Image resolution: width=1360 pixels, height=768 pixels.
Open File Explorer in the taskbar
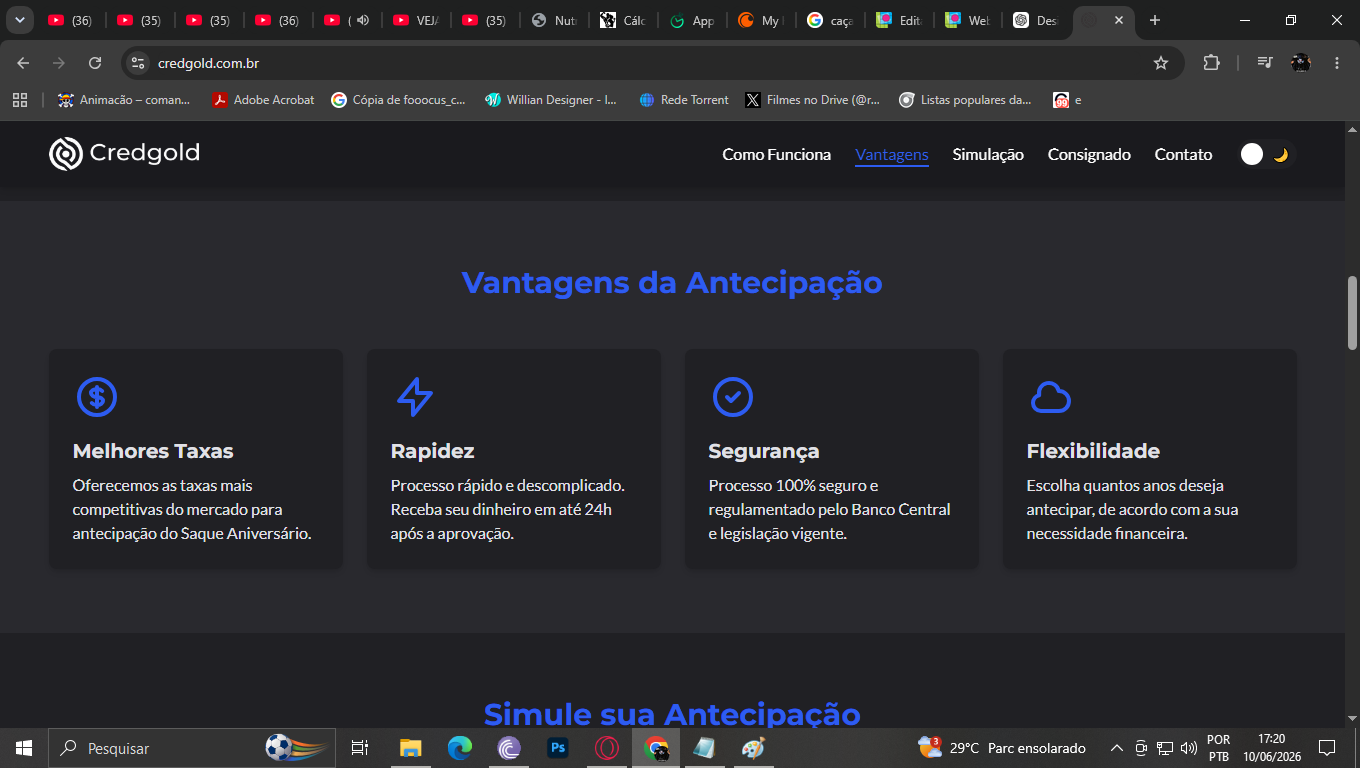point(411,747)
